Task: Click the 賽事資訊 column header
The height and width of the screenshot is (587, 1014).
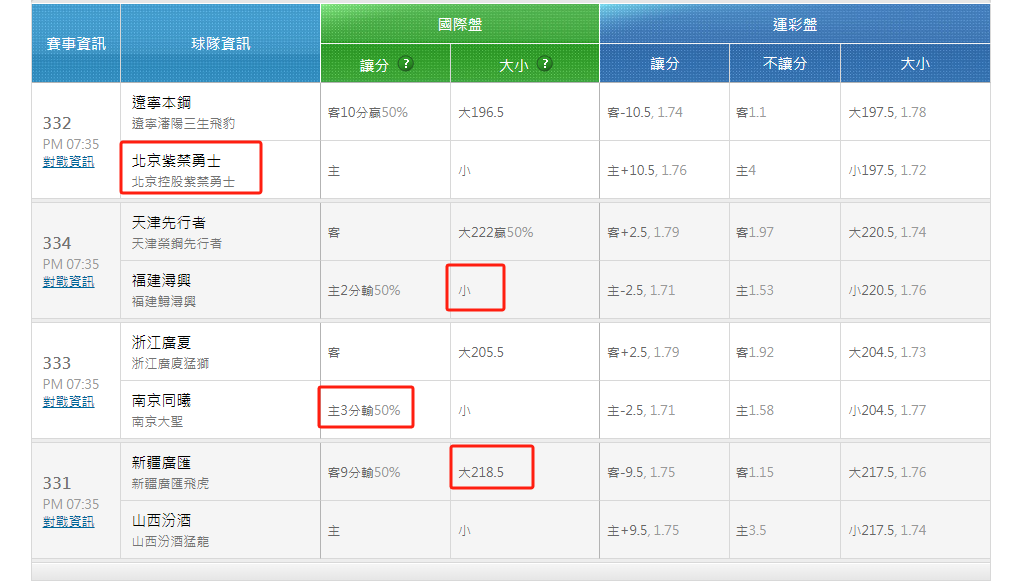Action: 76,43
